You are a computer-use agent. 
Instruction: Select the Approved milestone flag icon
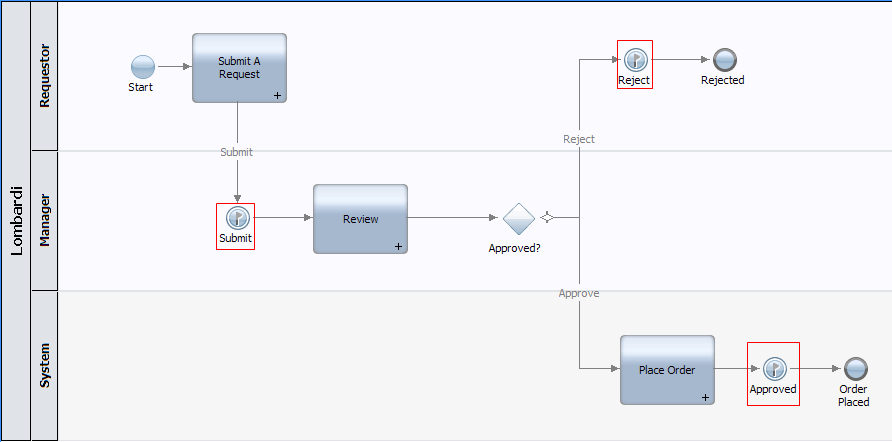(773, 369)
